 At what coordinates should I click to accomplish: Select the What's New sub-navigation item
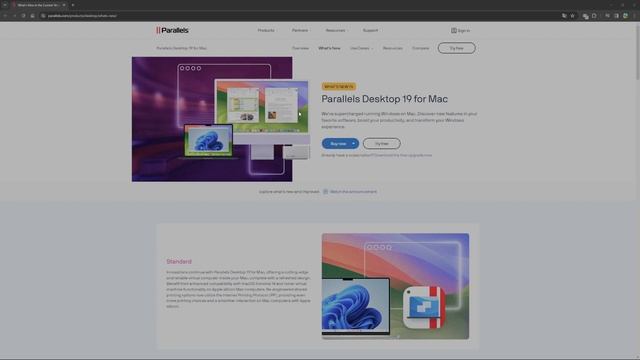329,48
